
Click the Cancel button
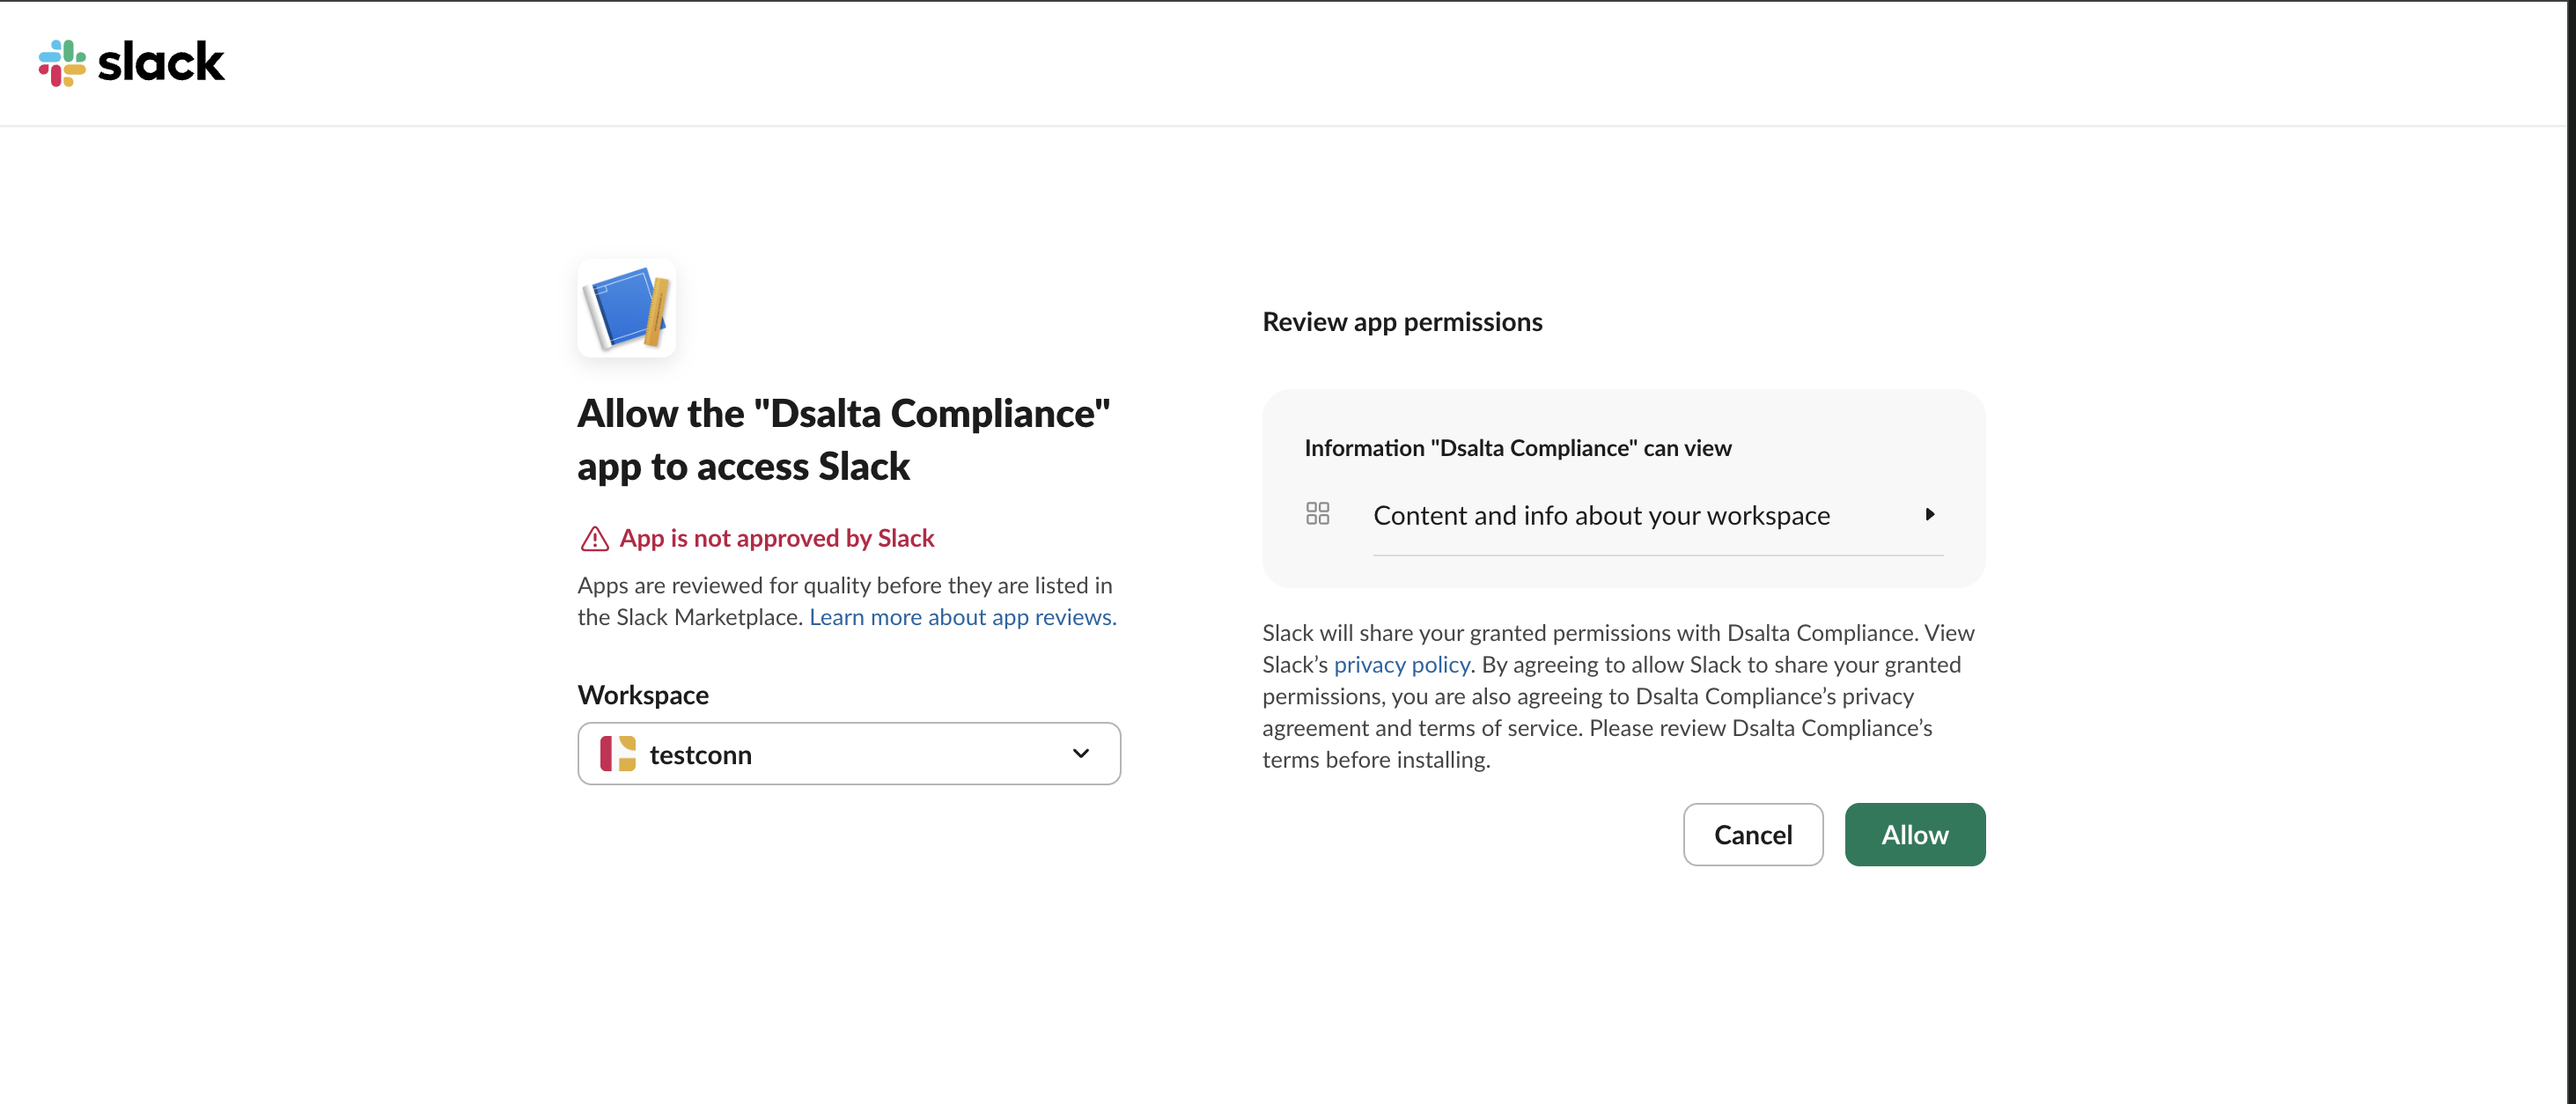pos(1753,835)
